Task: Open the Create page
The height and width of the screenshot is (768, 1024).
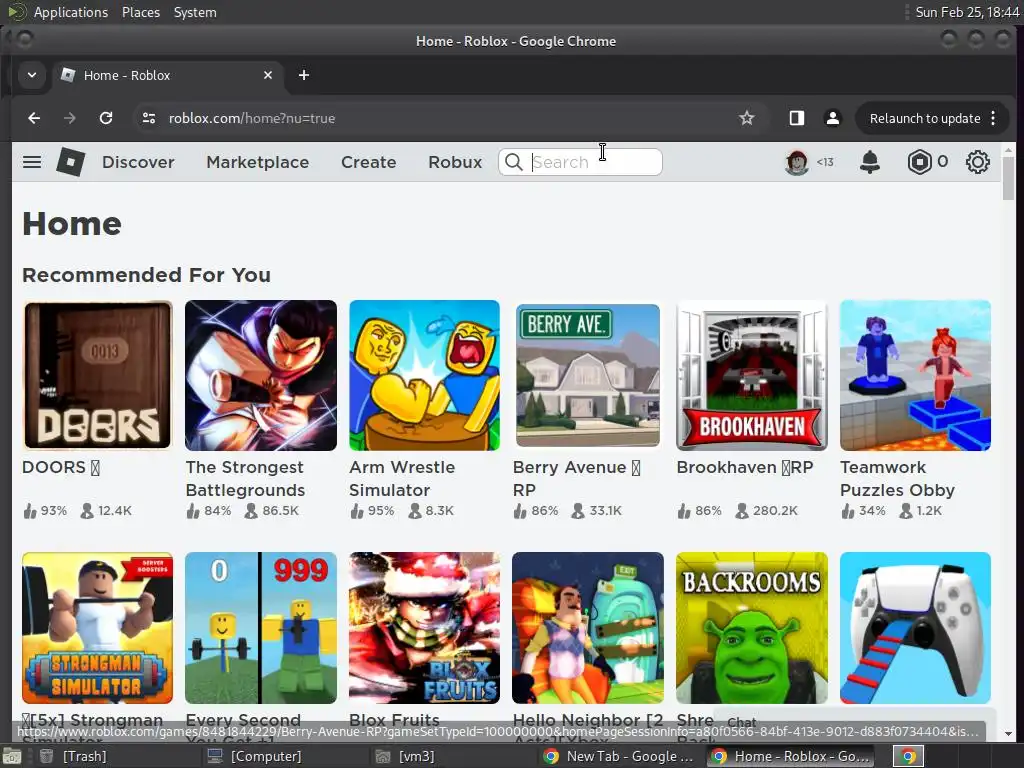Action: click(x=368, y=162)
